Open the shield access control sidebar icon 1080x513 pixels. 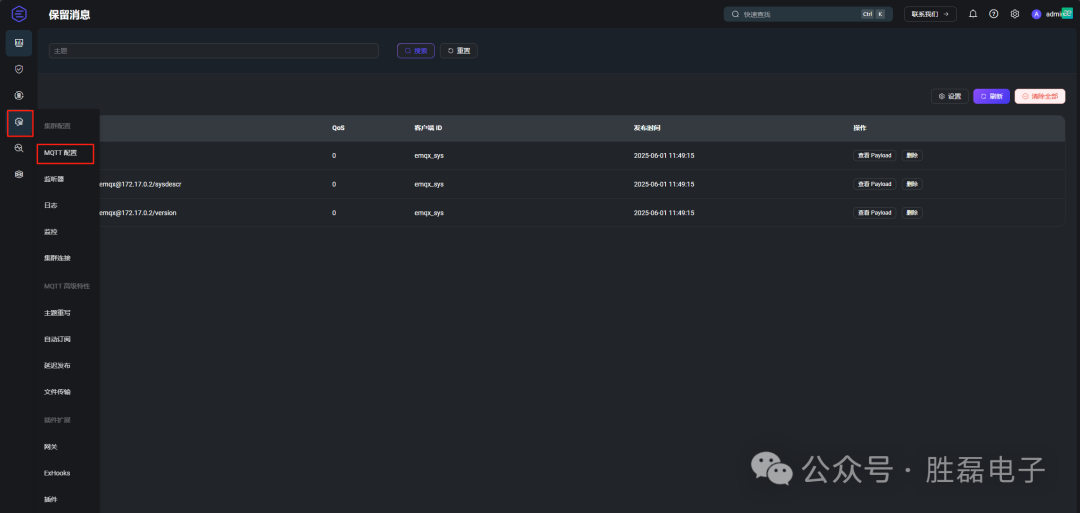(19, 69)
